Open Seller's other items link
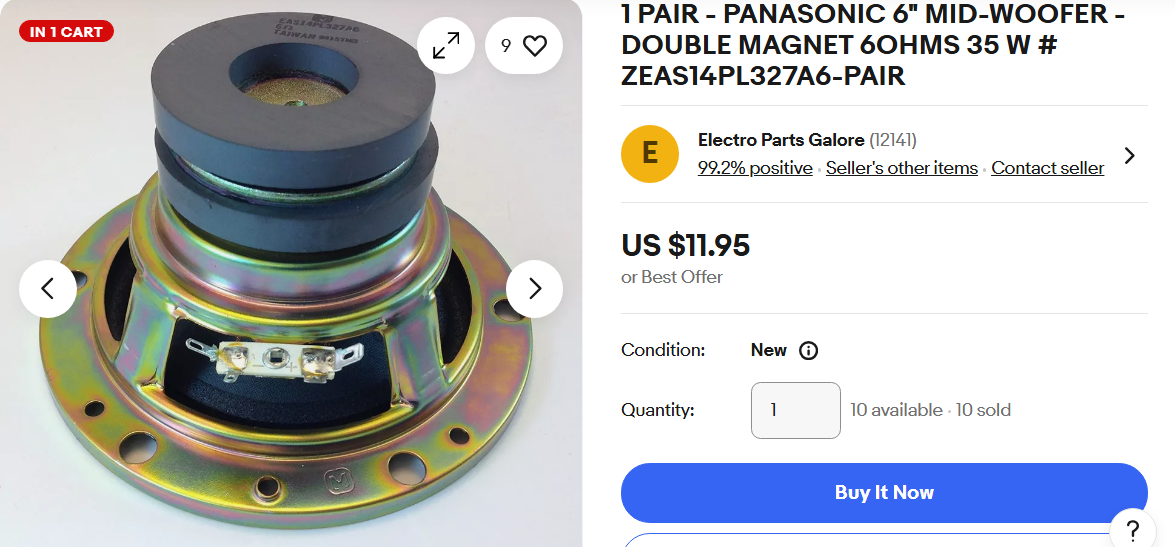This screenshot has height=547, width=1175. coord(901,168)
